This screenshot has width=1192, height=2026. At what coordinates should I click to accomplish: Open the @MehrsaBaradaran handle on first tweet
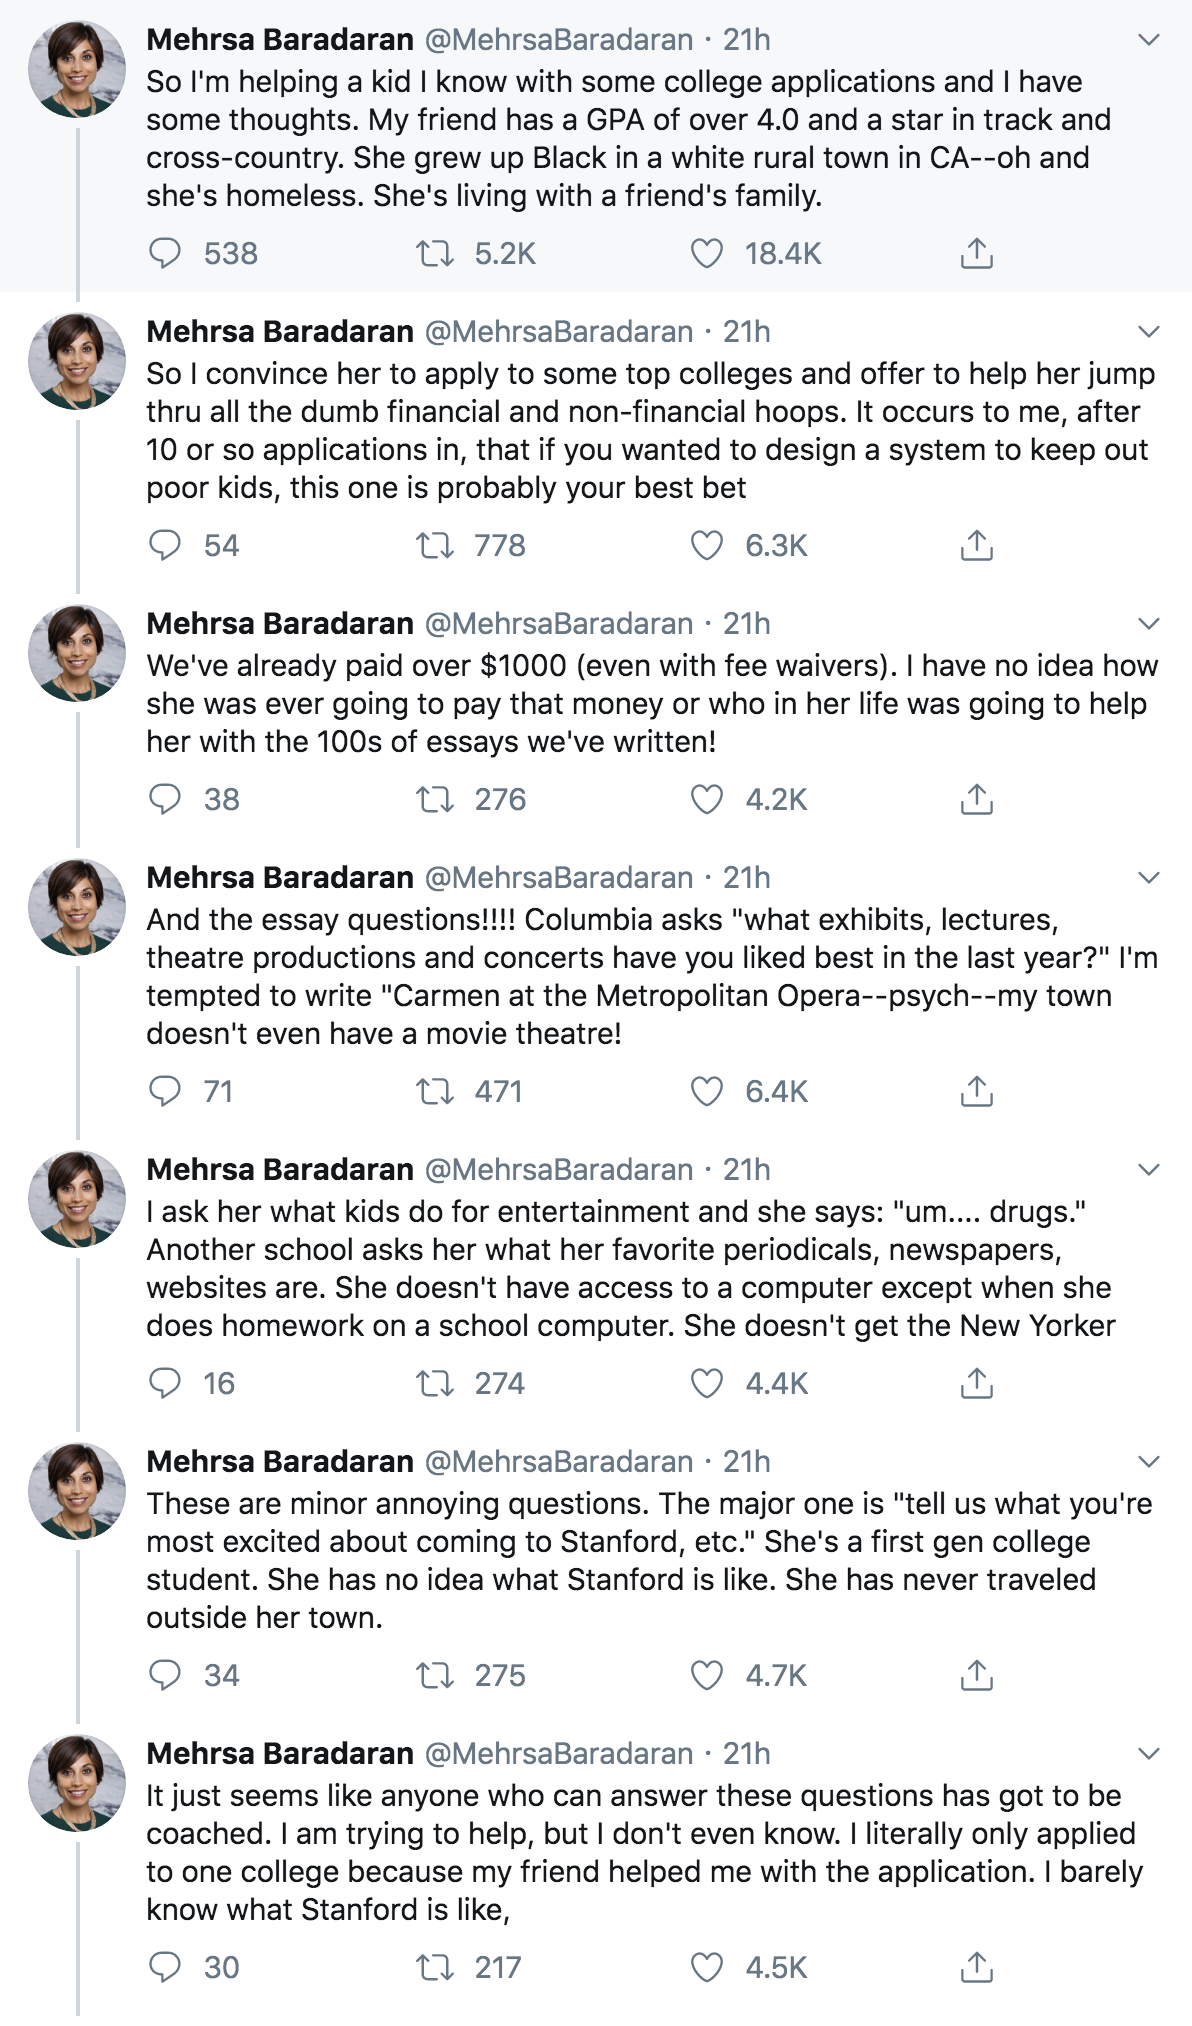[x=559, y=40]
